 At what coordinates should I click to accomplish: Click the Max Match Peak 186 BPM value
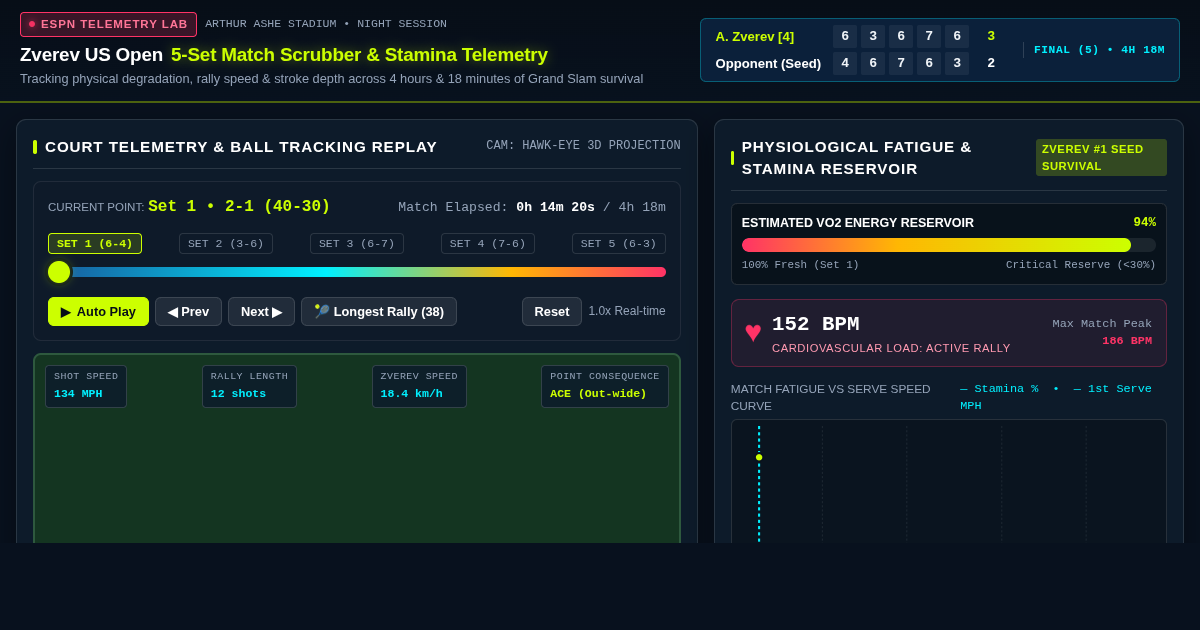[x=1127, y=340]
